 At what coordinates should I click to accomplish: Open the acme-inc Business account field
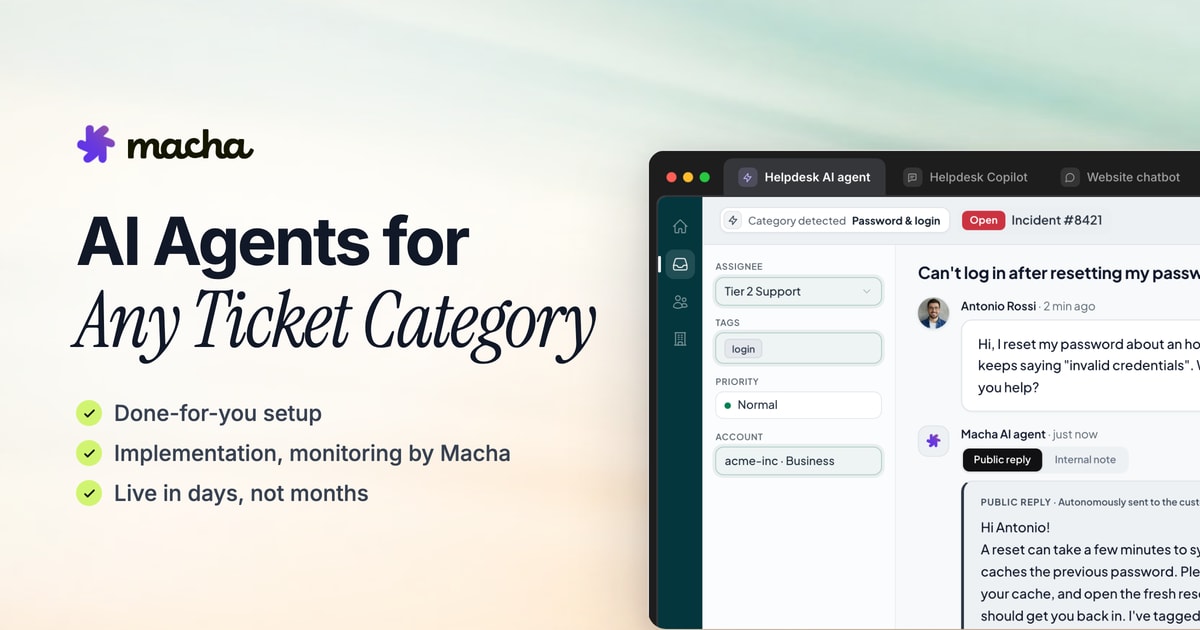click(798, 461)
